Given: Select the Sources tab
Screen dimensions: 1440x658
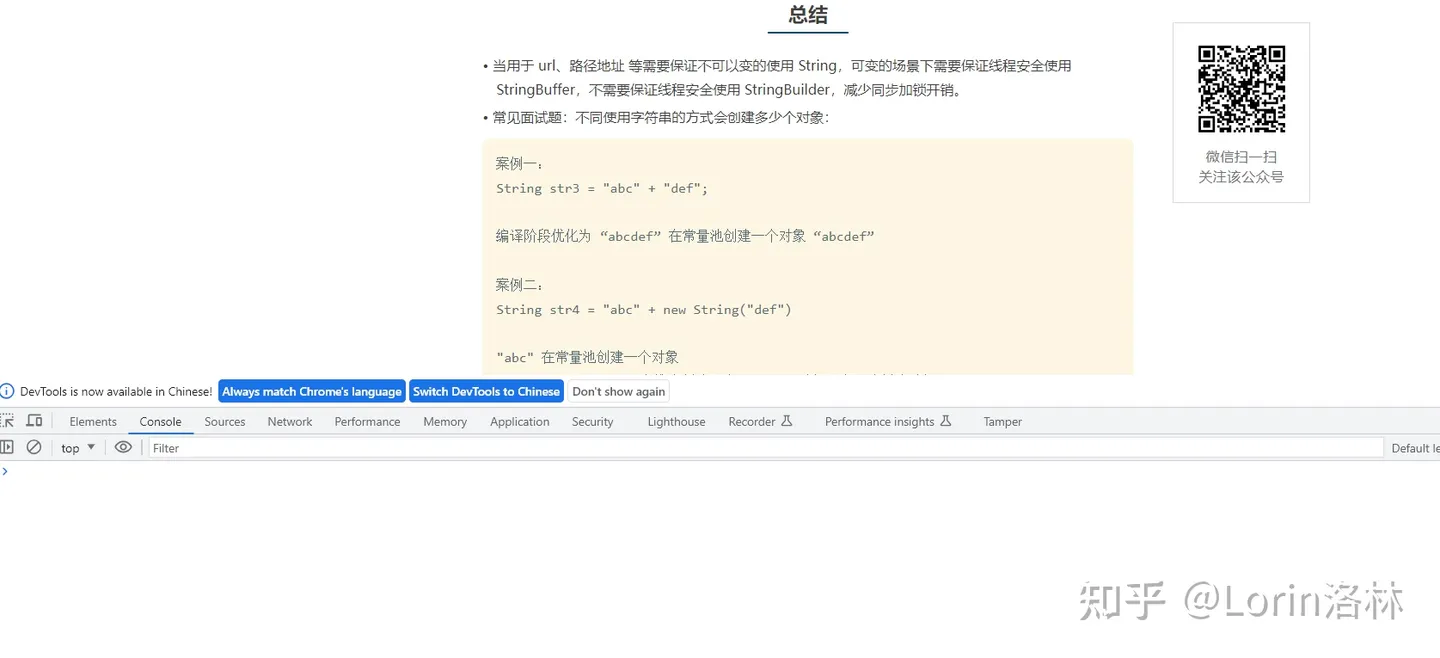Looking at the screenshot, I should tap(225, 422).
